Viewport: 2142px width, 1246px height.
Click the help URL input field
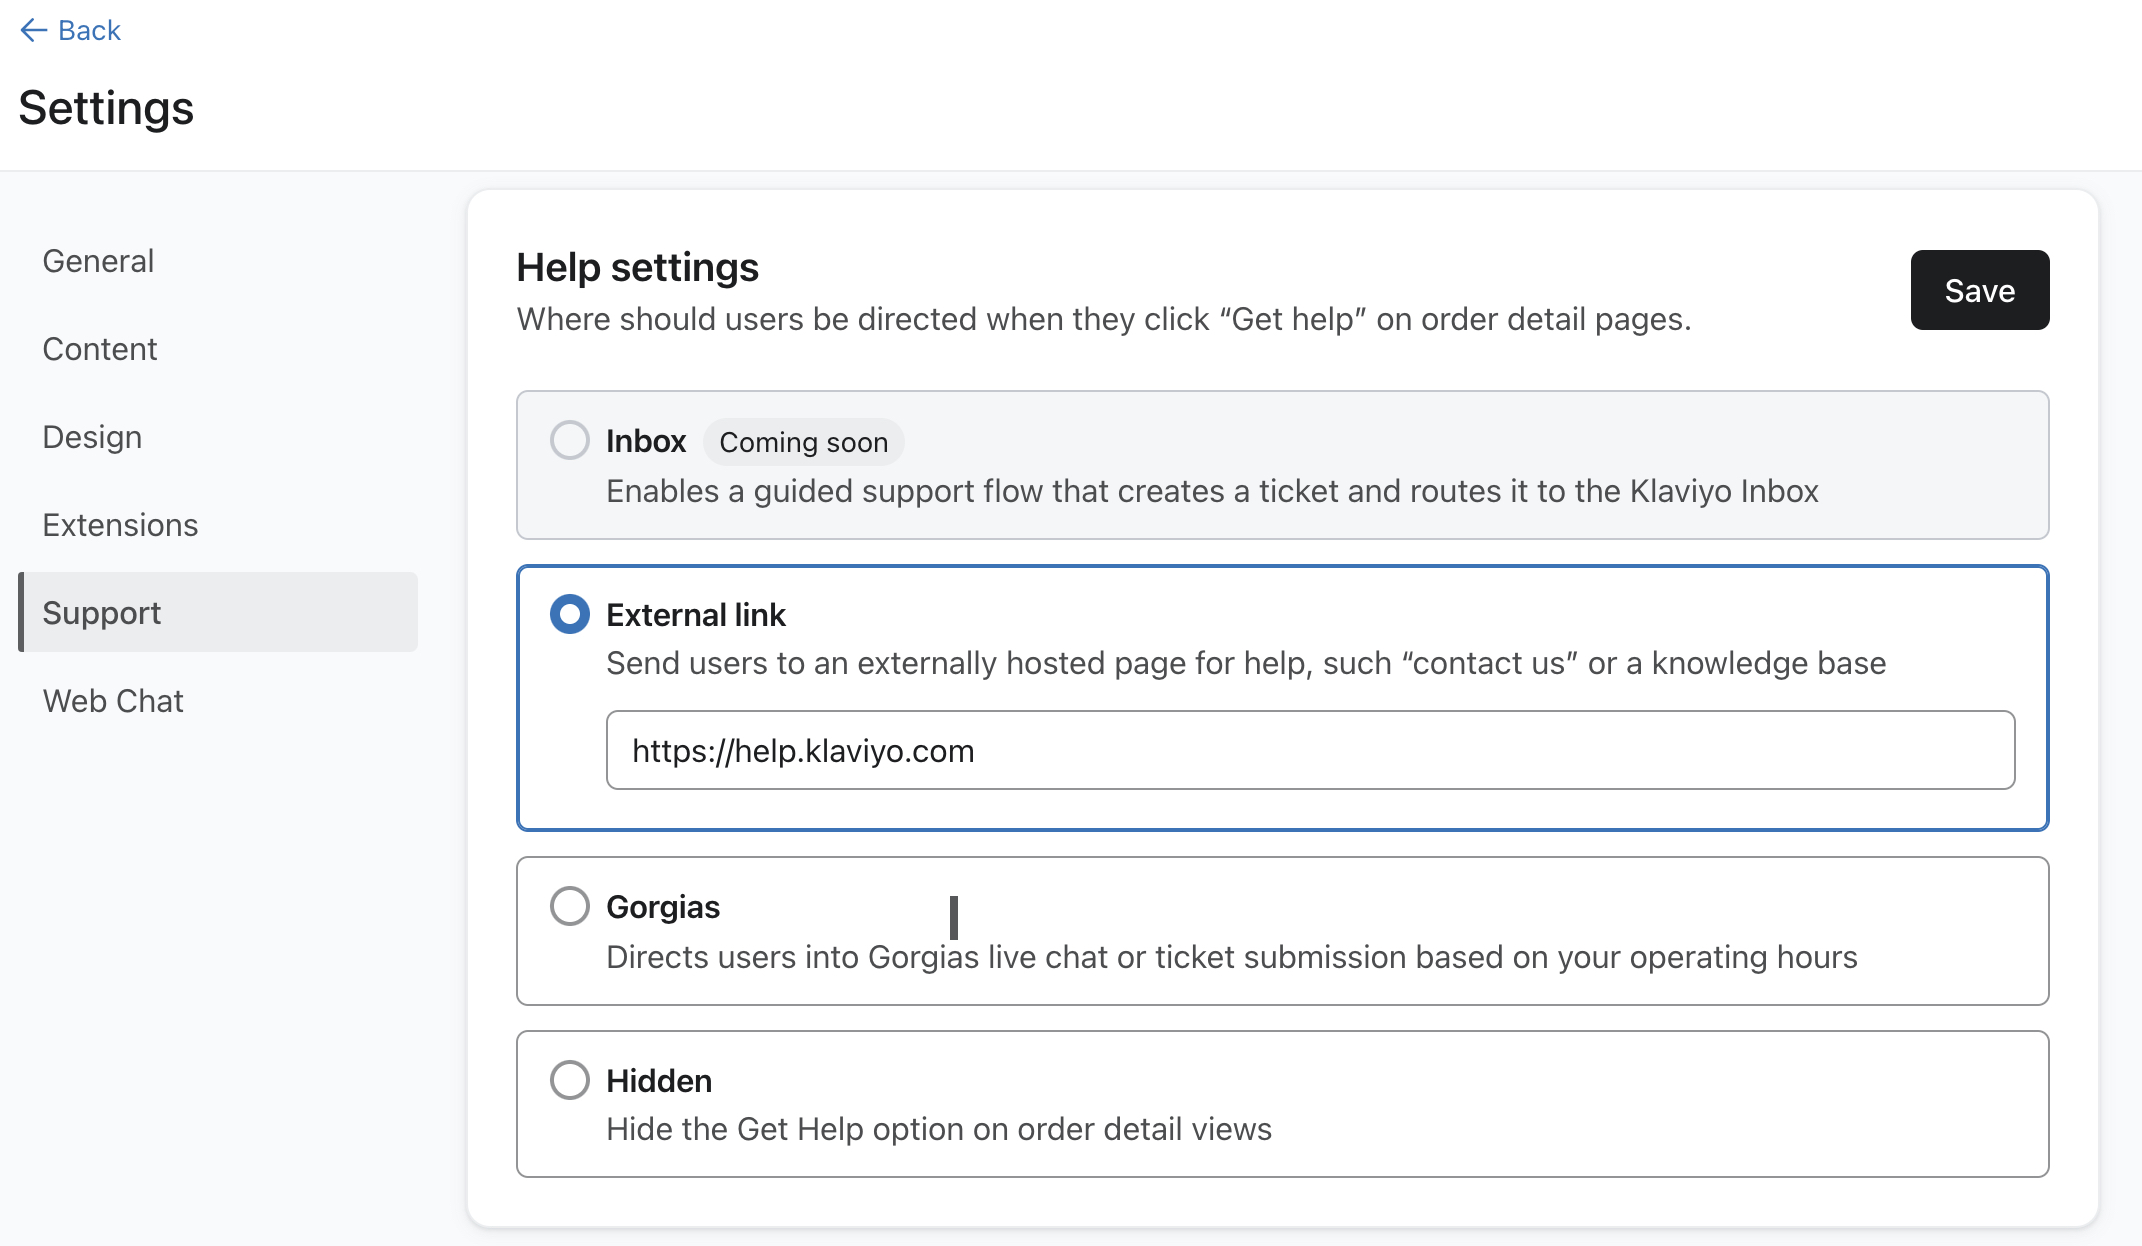(1311, 751)
